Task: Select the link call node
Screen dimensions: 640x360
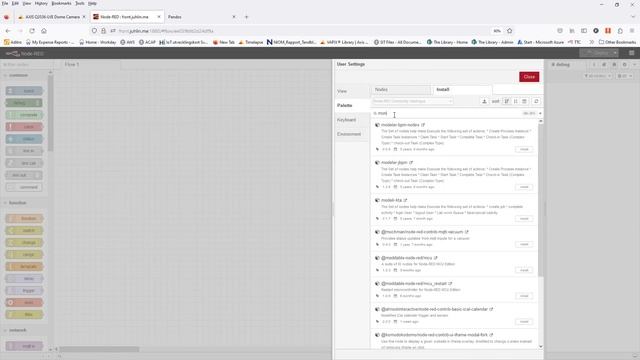Action: click(x=24, y=163)
